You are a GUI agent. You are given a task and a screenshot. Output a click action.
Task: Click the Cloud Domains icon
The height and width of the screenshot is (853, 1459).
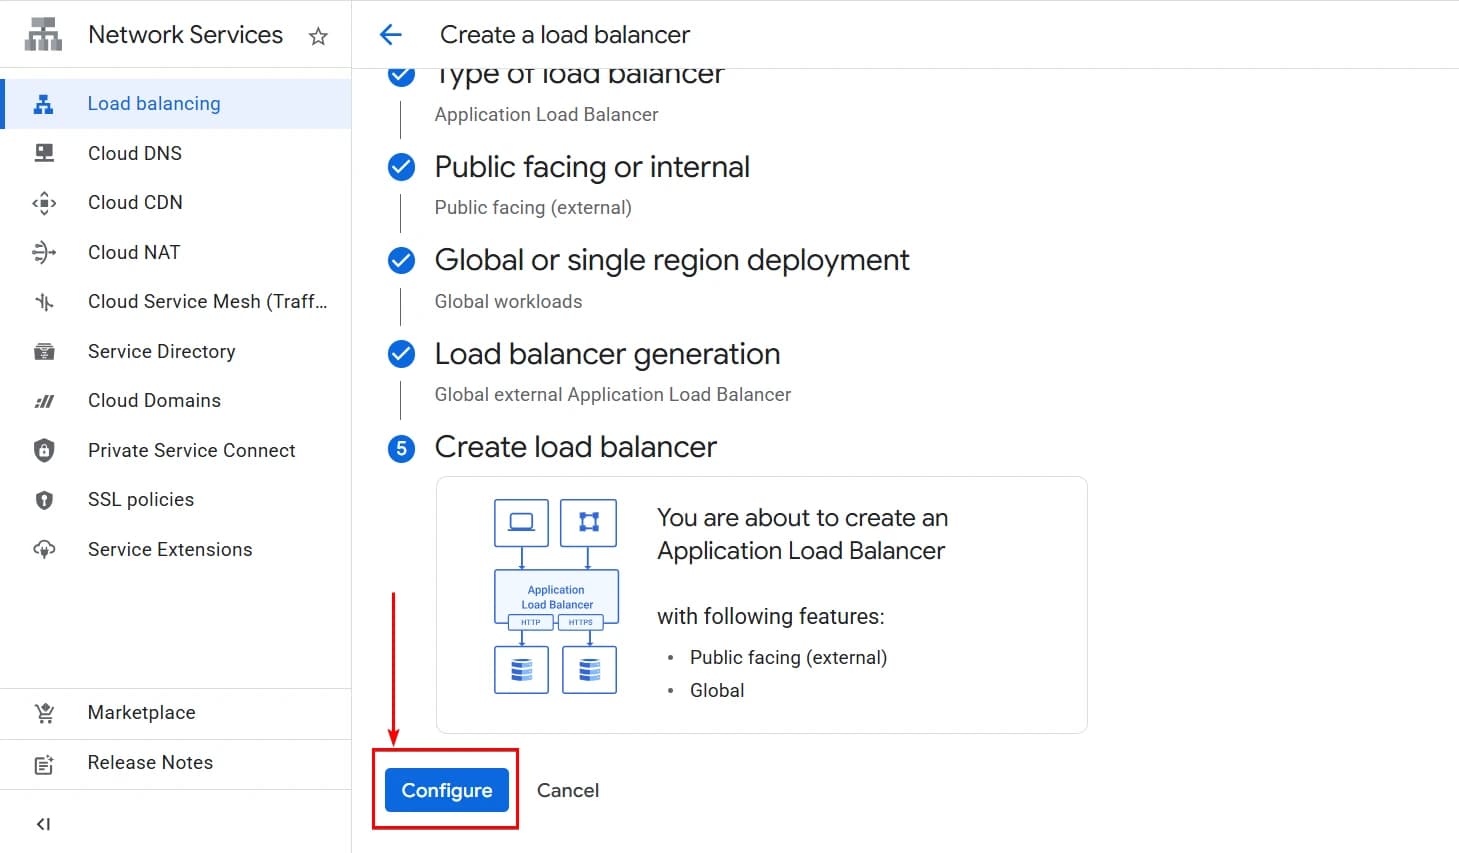pos(44,401)
